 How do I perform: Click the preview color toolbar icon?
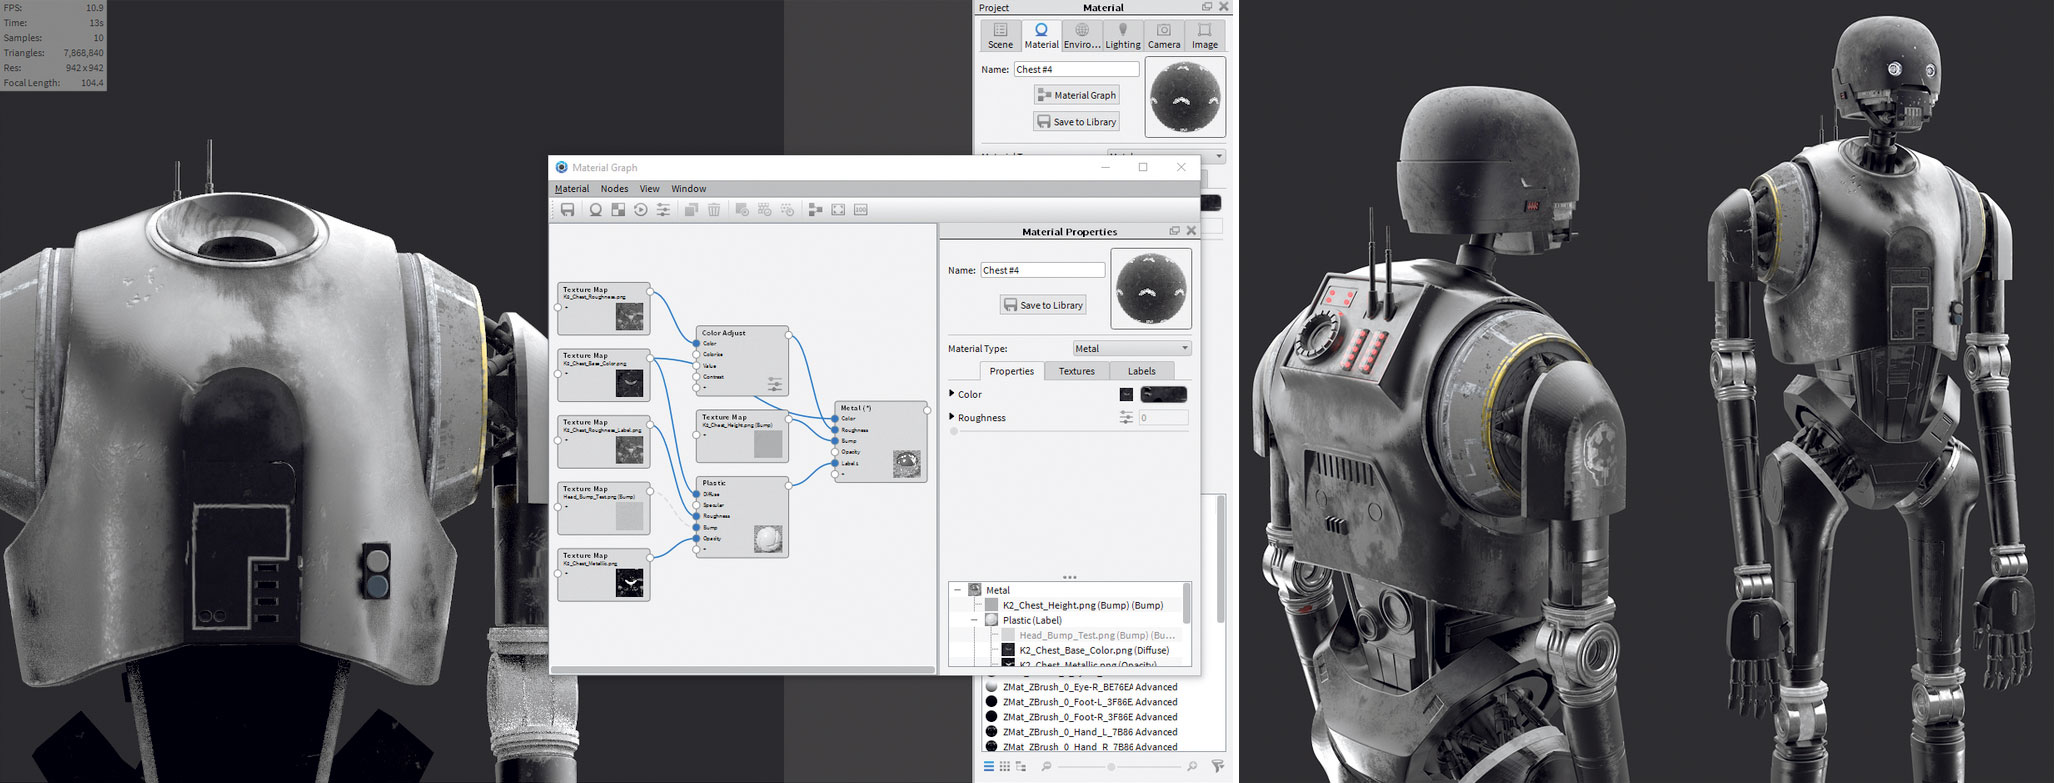[x=742, y=210]
